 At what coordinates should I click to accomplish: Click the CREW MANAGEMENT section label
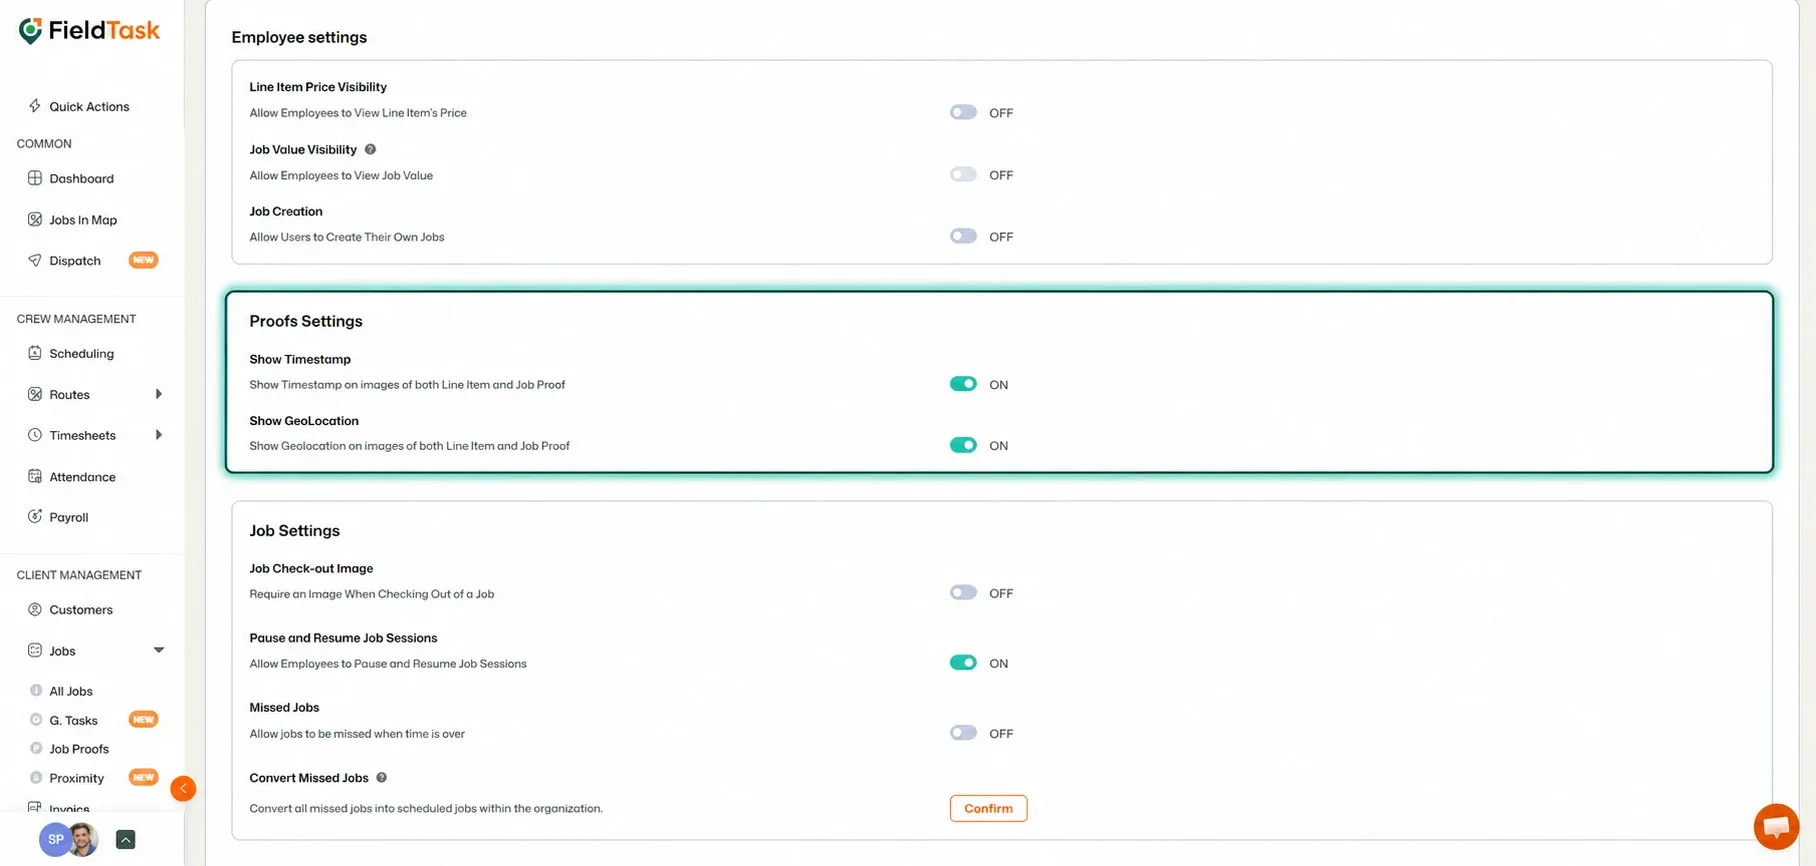pyautogui.click(x=76, y=318)
